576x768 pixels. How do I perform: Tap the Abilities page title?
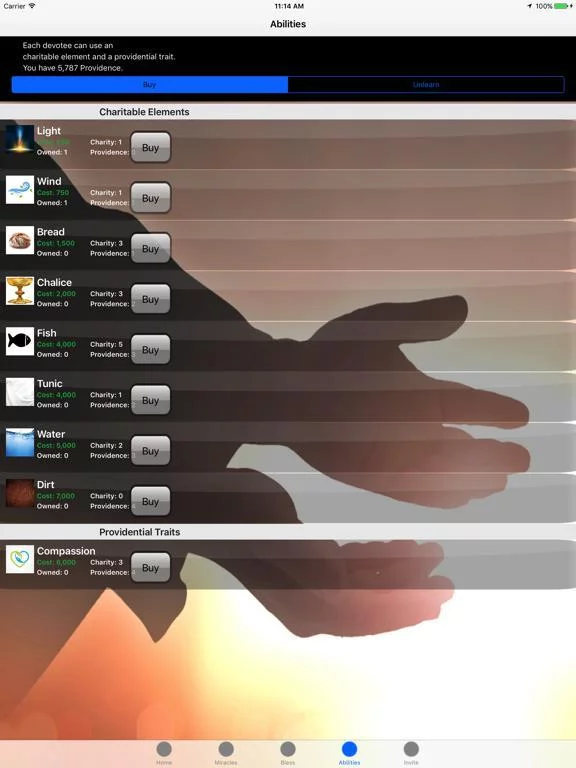click(x=288, y=24)
